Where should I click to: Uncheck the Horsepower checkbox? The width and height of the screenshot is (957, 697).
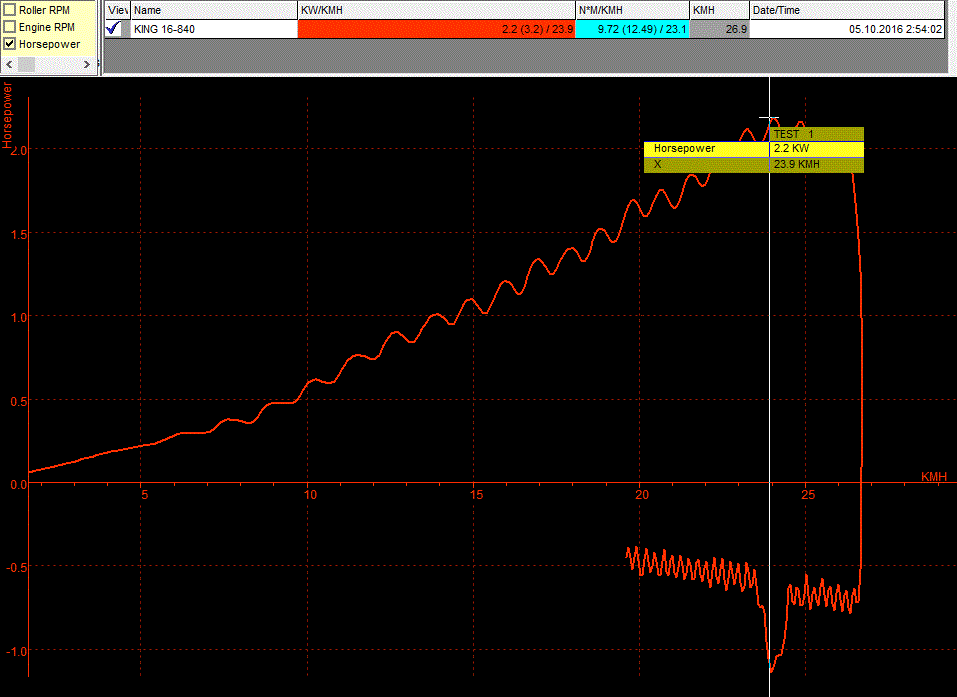(x=10, y=44)
